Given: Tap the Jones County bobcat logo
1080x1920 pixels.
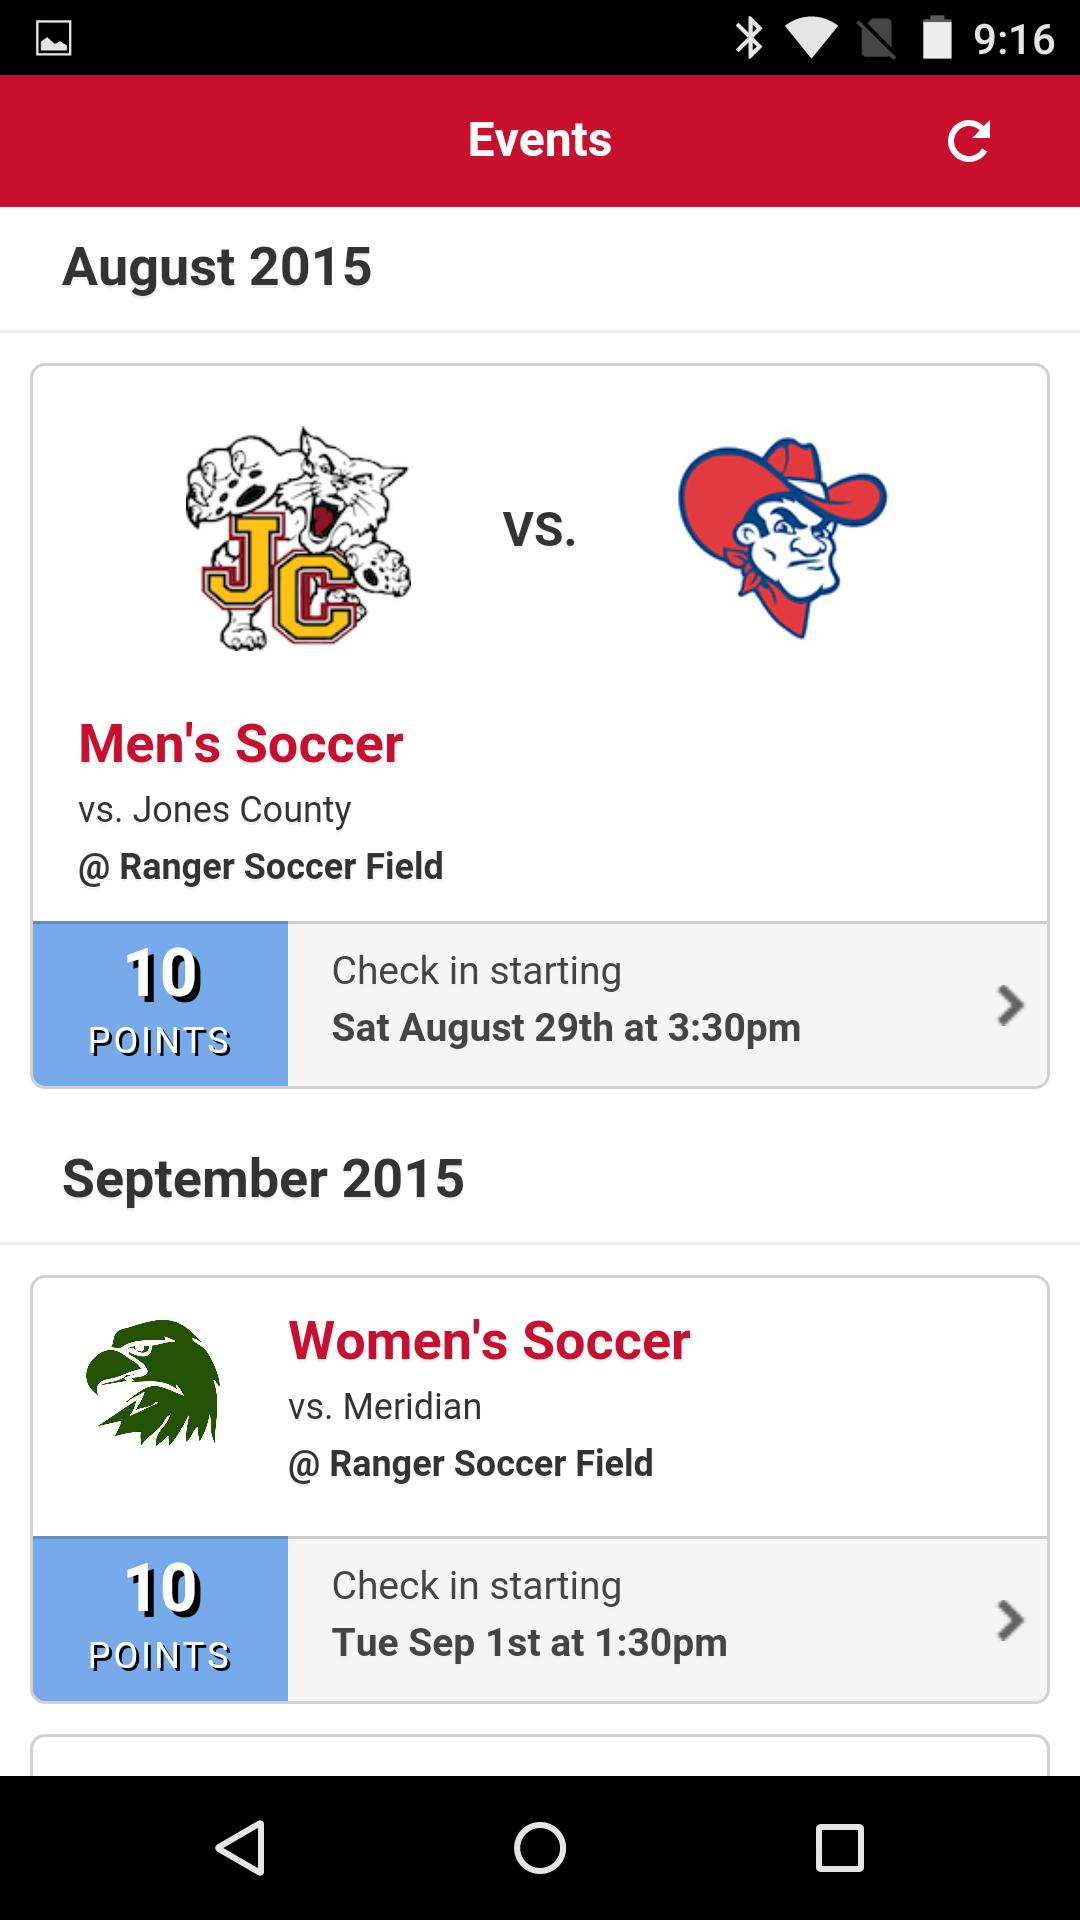Looking at the screenshot, I should [x=298, y=539].
